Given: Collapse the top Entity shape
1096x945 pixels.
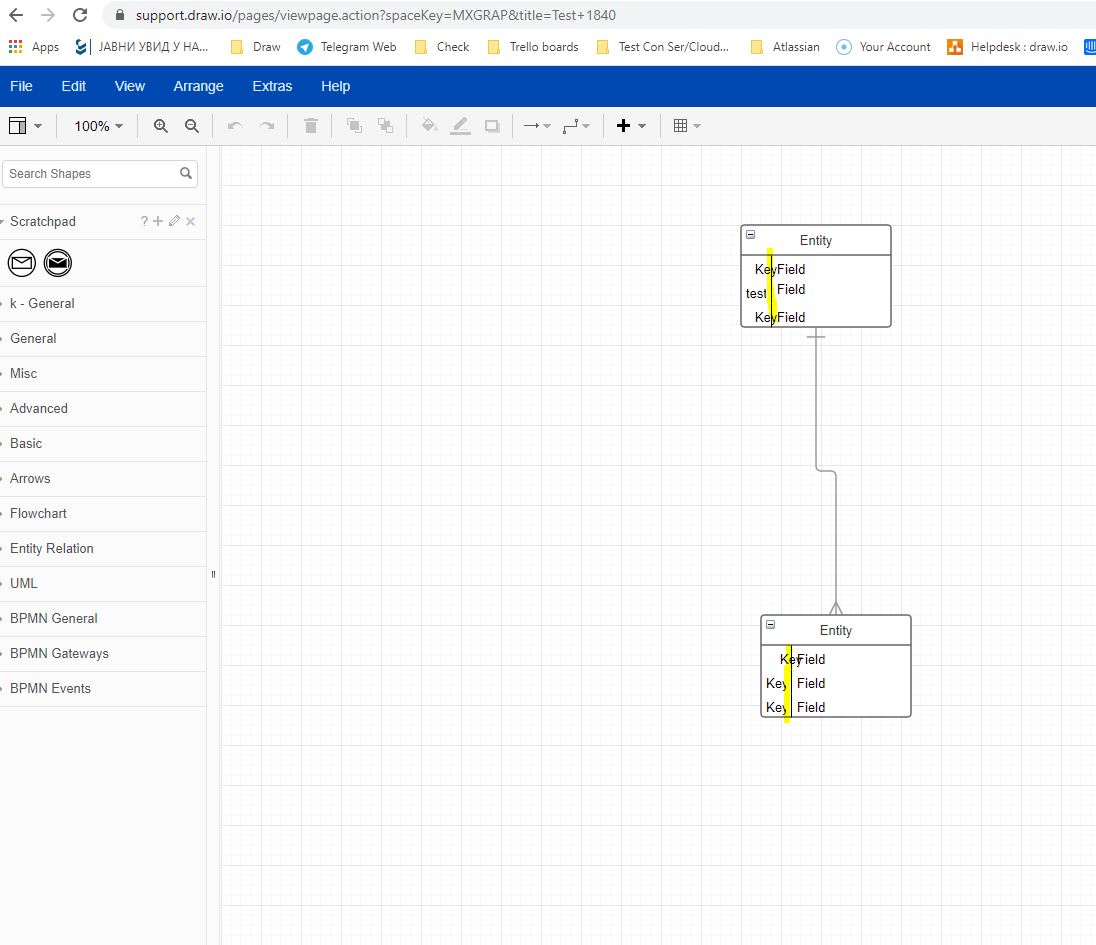Looking at the screenshot, I should (x=750, y=232).
